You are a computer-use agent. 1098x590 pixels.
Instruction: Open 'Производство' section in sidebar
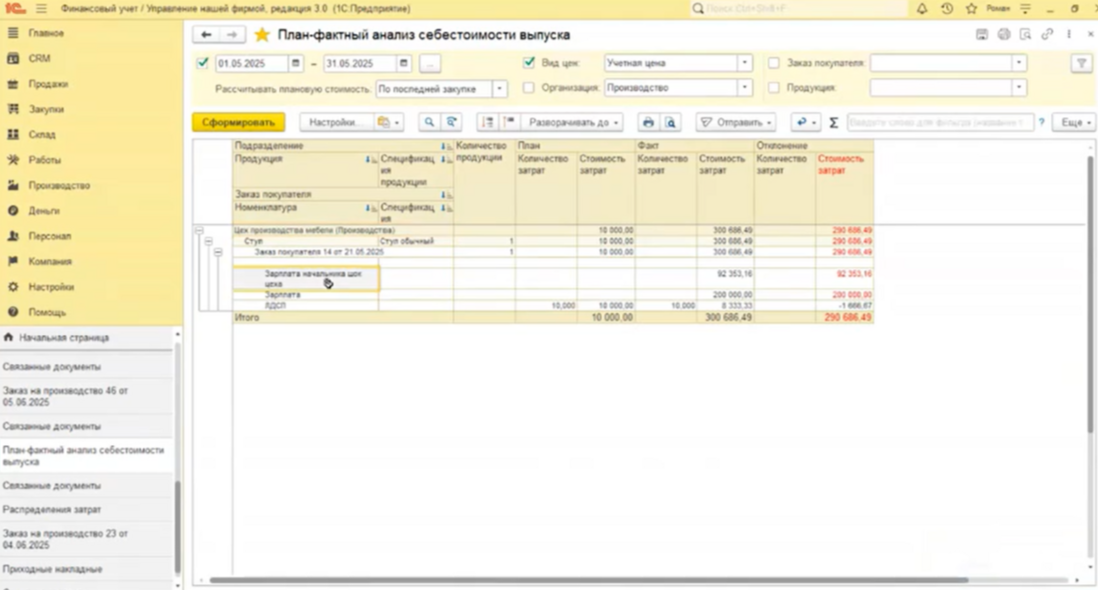pos(59,185)
